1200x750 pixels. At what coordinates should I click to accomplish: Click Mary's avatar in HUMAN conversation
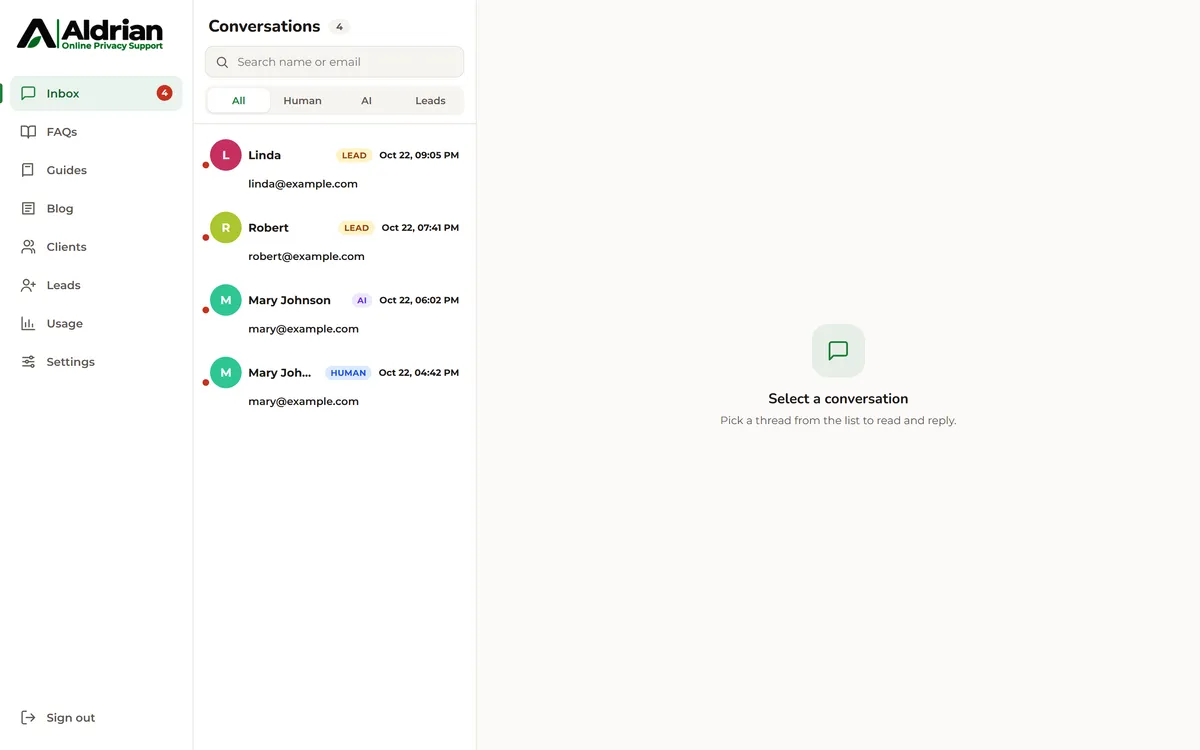click(226, 373)
